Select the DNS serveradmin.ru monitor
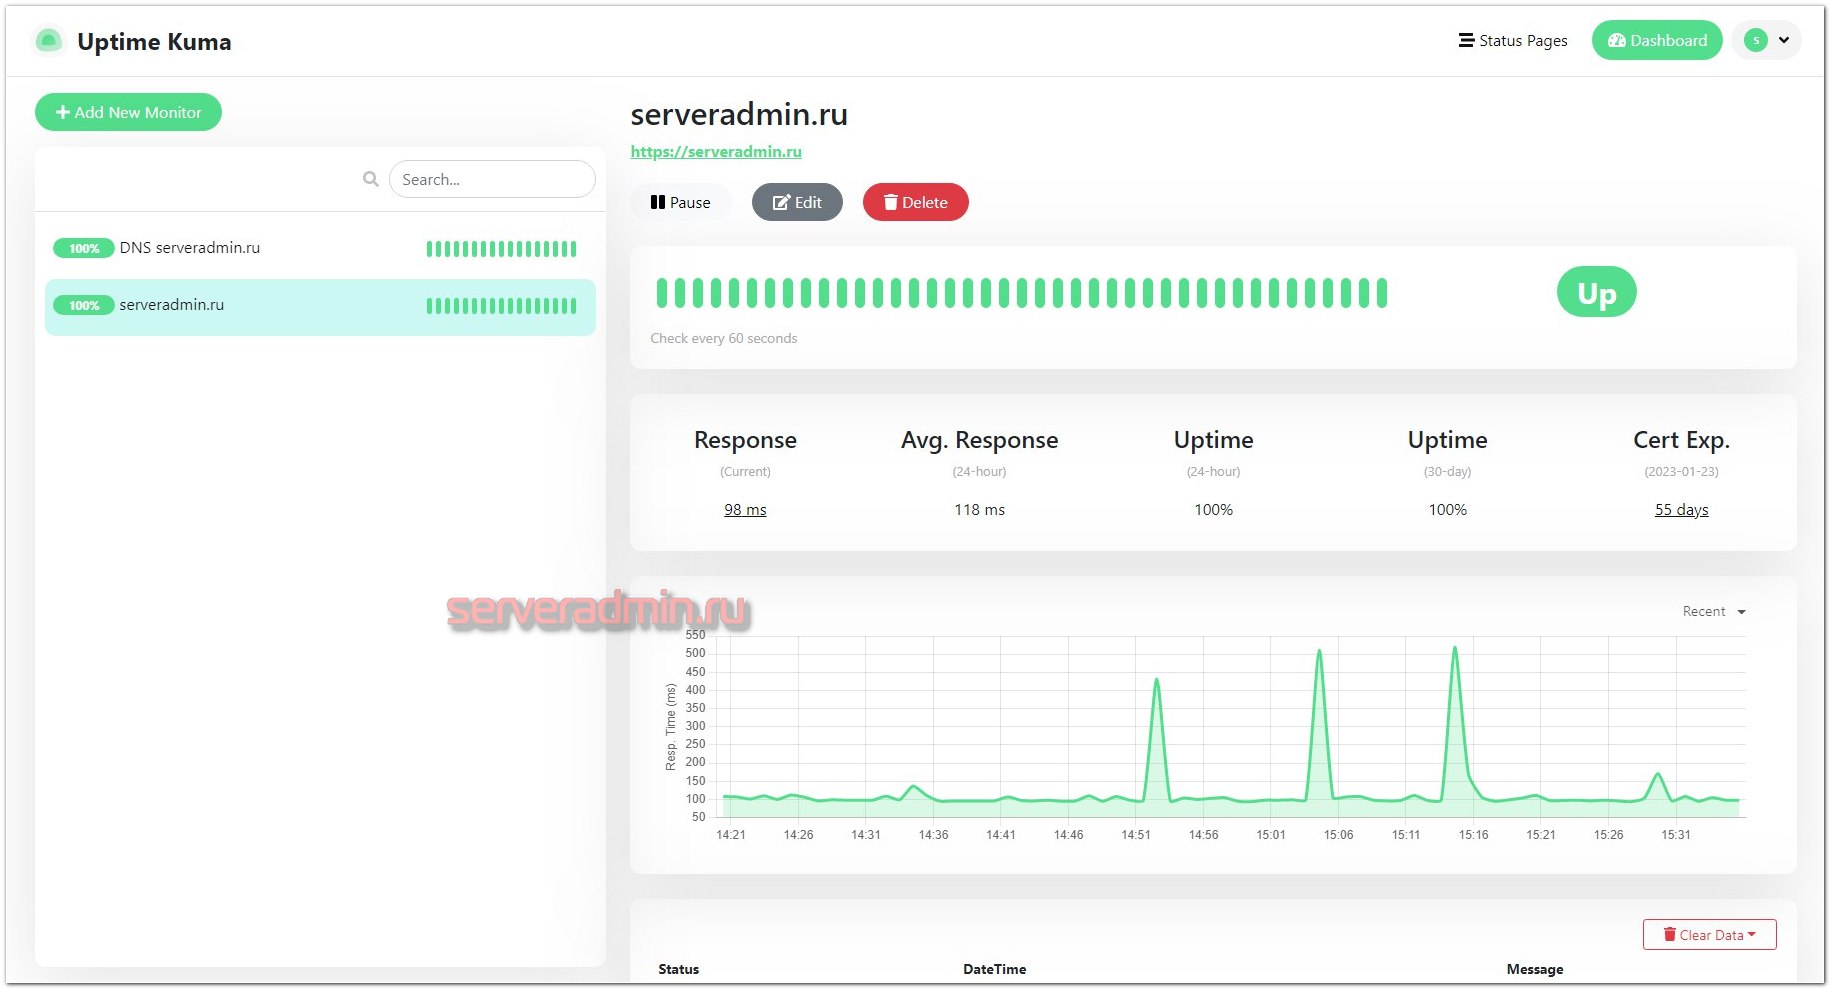Viewport: 1830px width, 989px height. point(190,247)
